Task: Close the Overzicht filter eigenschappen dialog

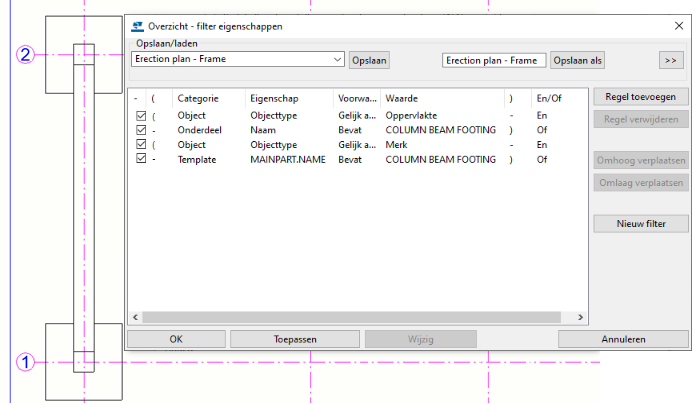Action: [679, 26]
